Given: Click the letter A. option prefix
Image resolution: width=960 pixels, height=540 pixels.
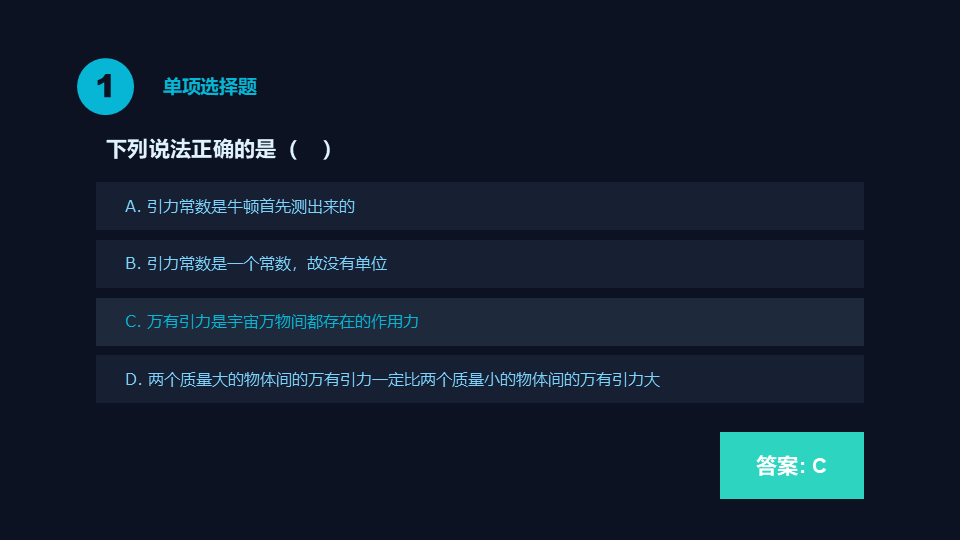Looking at the screenshot, I should pos(133,207).
